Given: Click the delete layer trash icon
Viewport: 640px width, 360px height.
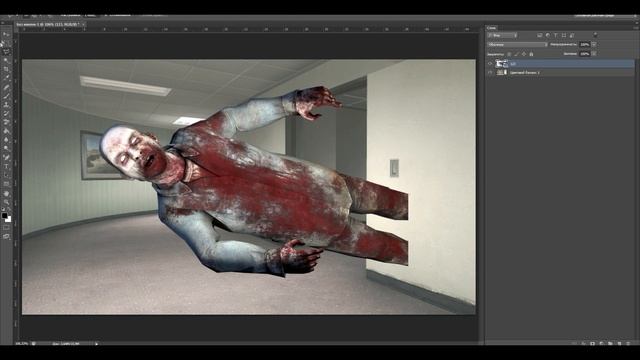Looking at the screenshot, I should click(x=628, y=344).
